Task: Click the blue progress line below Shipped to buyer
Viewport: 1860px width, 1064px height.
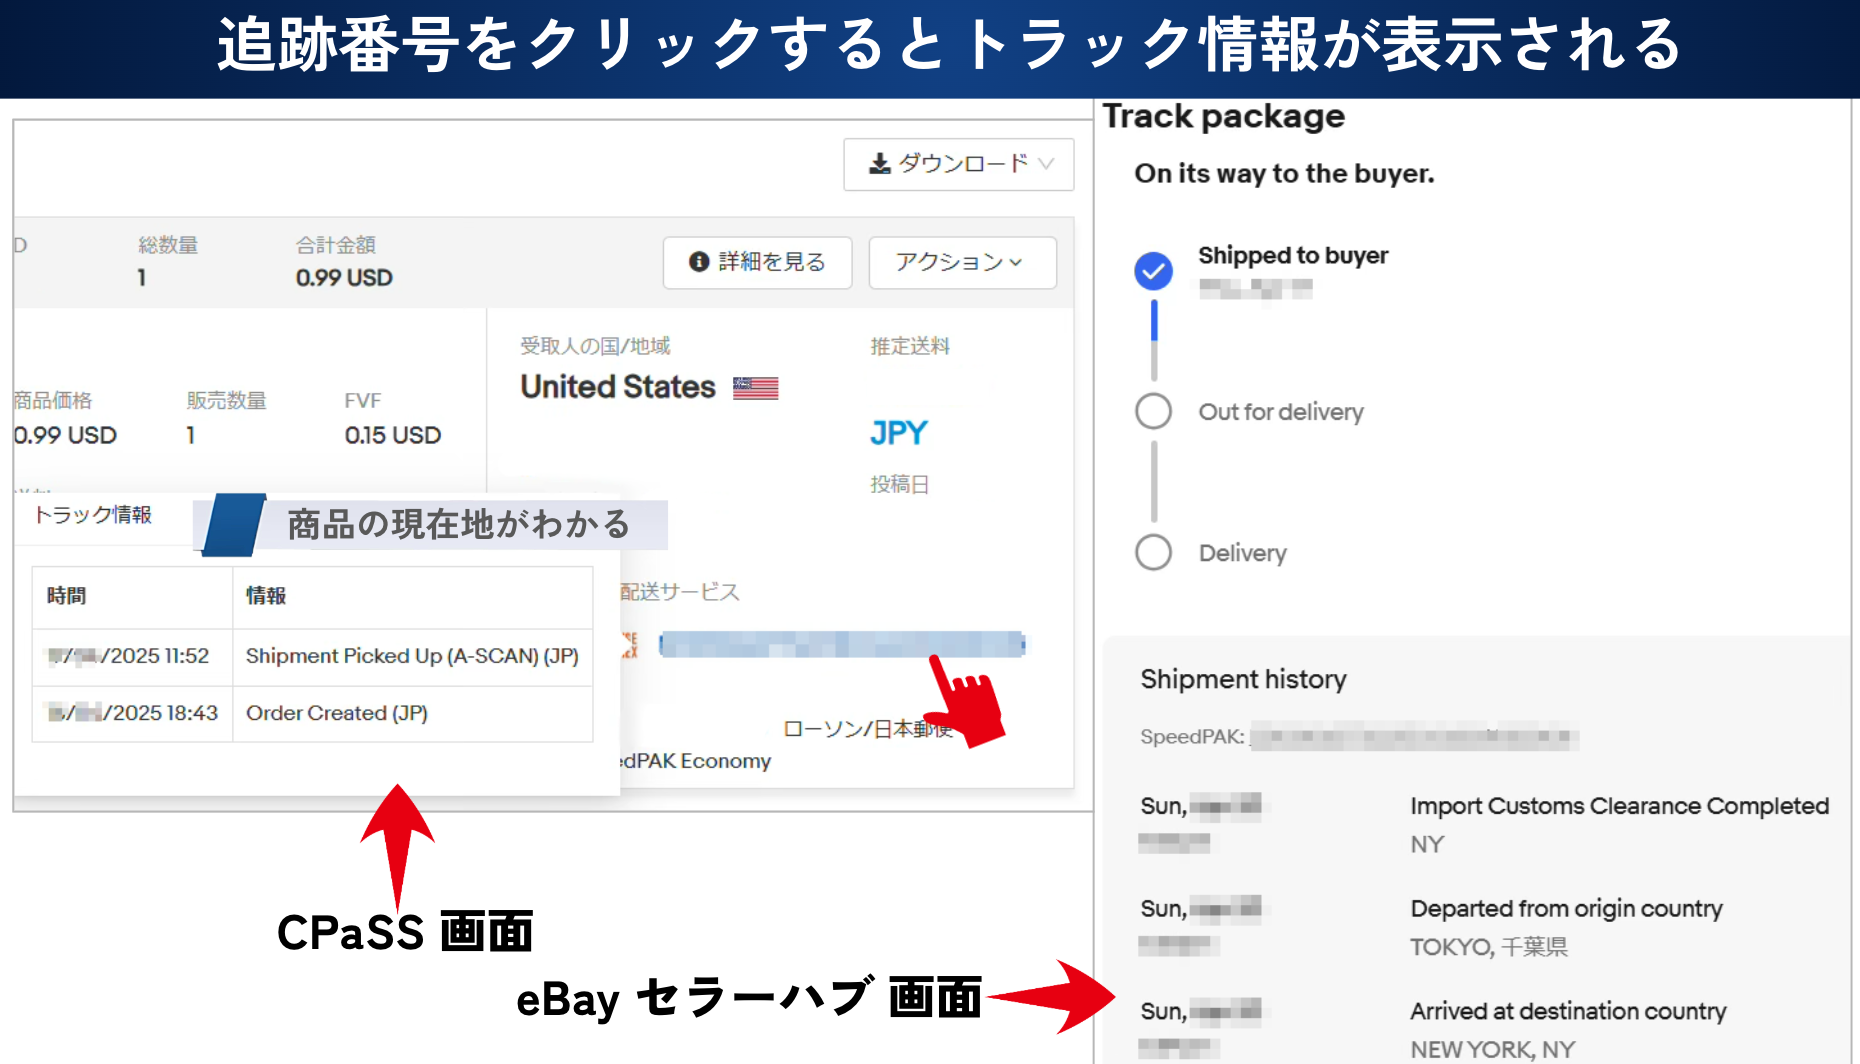Action: pos(1153,322)
